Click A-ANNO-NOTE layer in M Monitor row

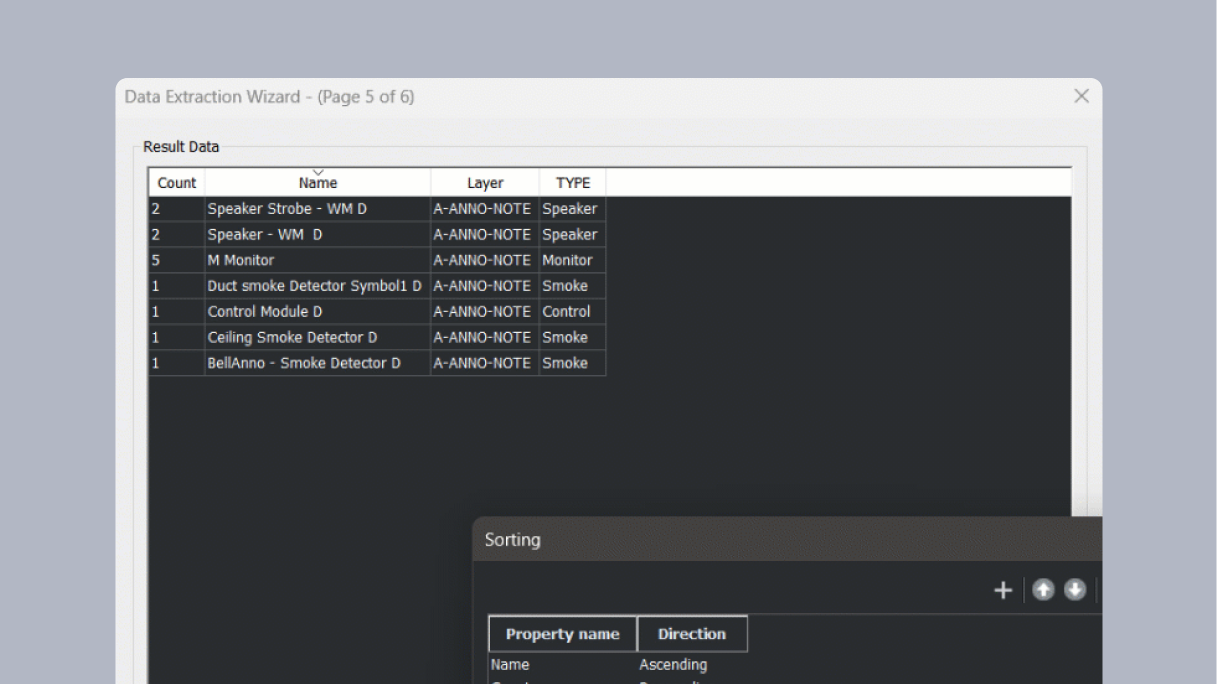[x=485, y=260]
